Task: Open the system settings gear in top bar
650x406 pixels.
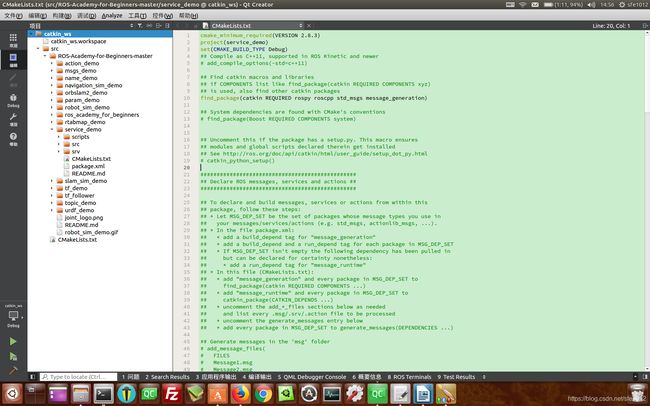Action: [x=622, y=5]
